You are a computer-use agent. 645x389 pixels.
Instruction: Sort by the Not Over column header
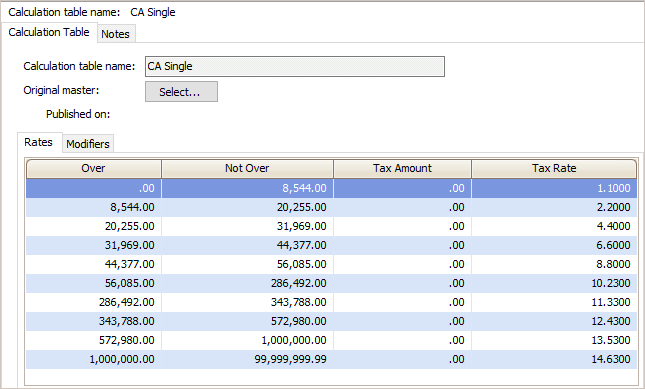[x=247, y=169]
